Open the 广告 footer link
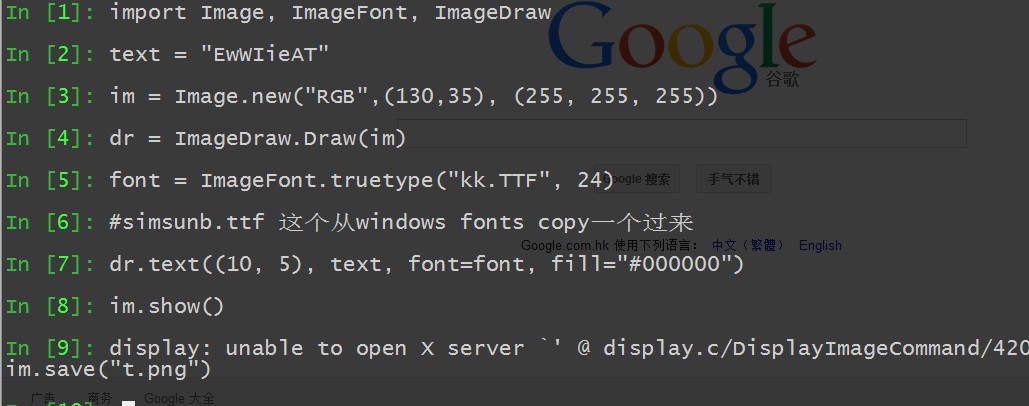The width and height of the screenshot is (1029, 406). (x=43, y=399)
